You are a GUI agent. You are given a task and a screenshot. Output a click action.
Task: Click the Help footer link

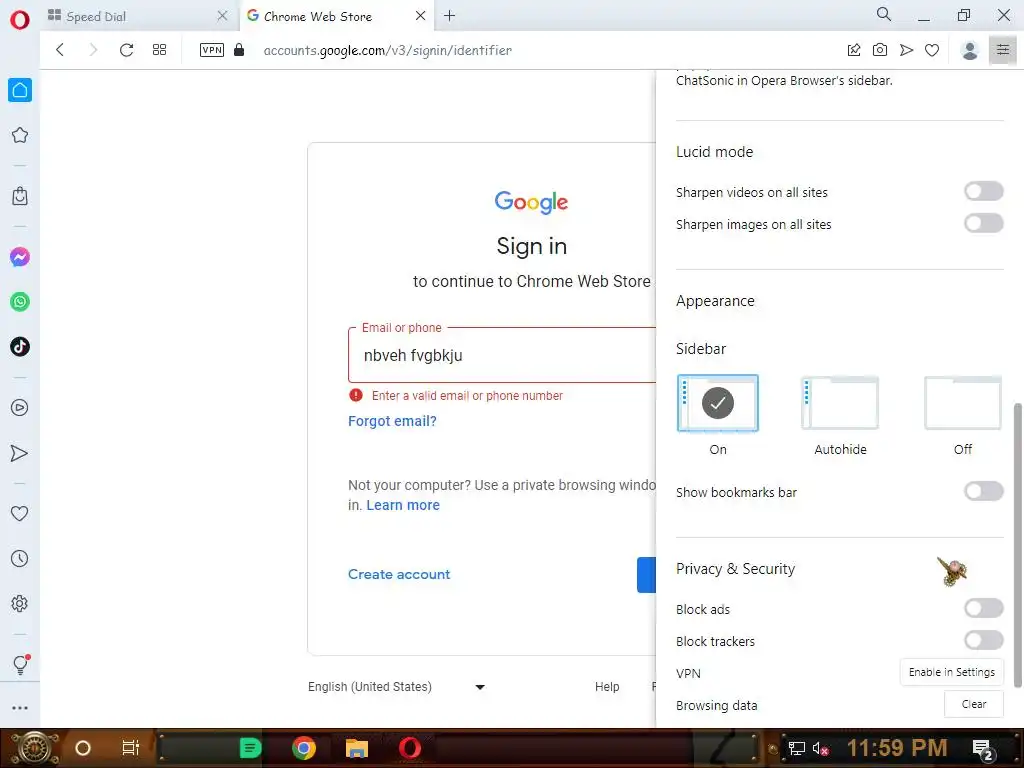[607, 686]
